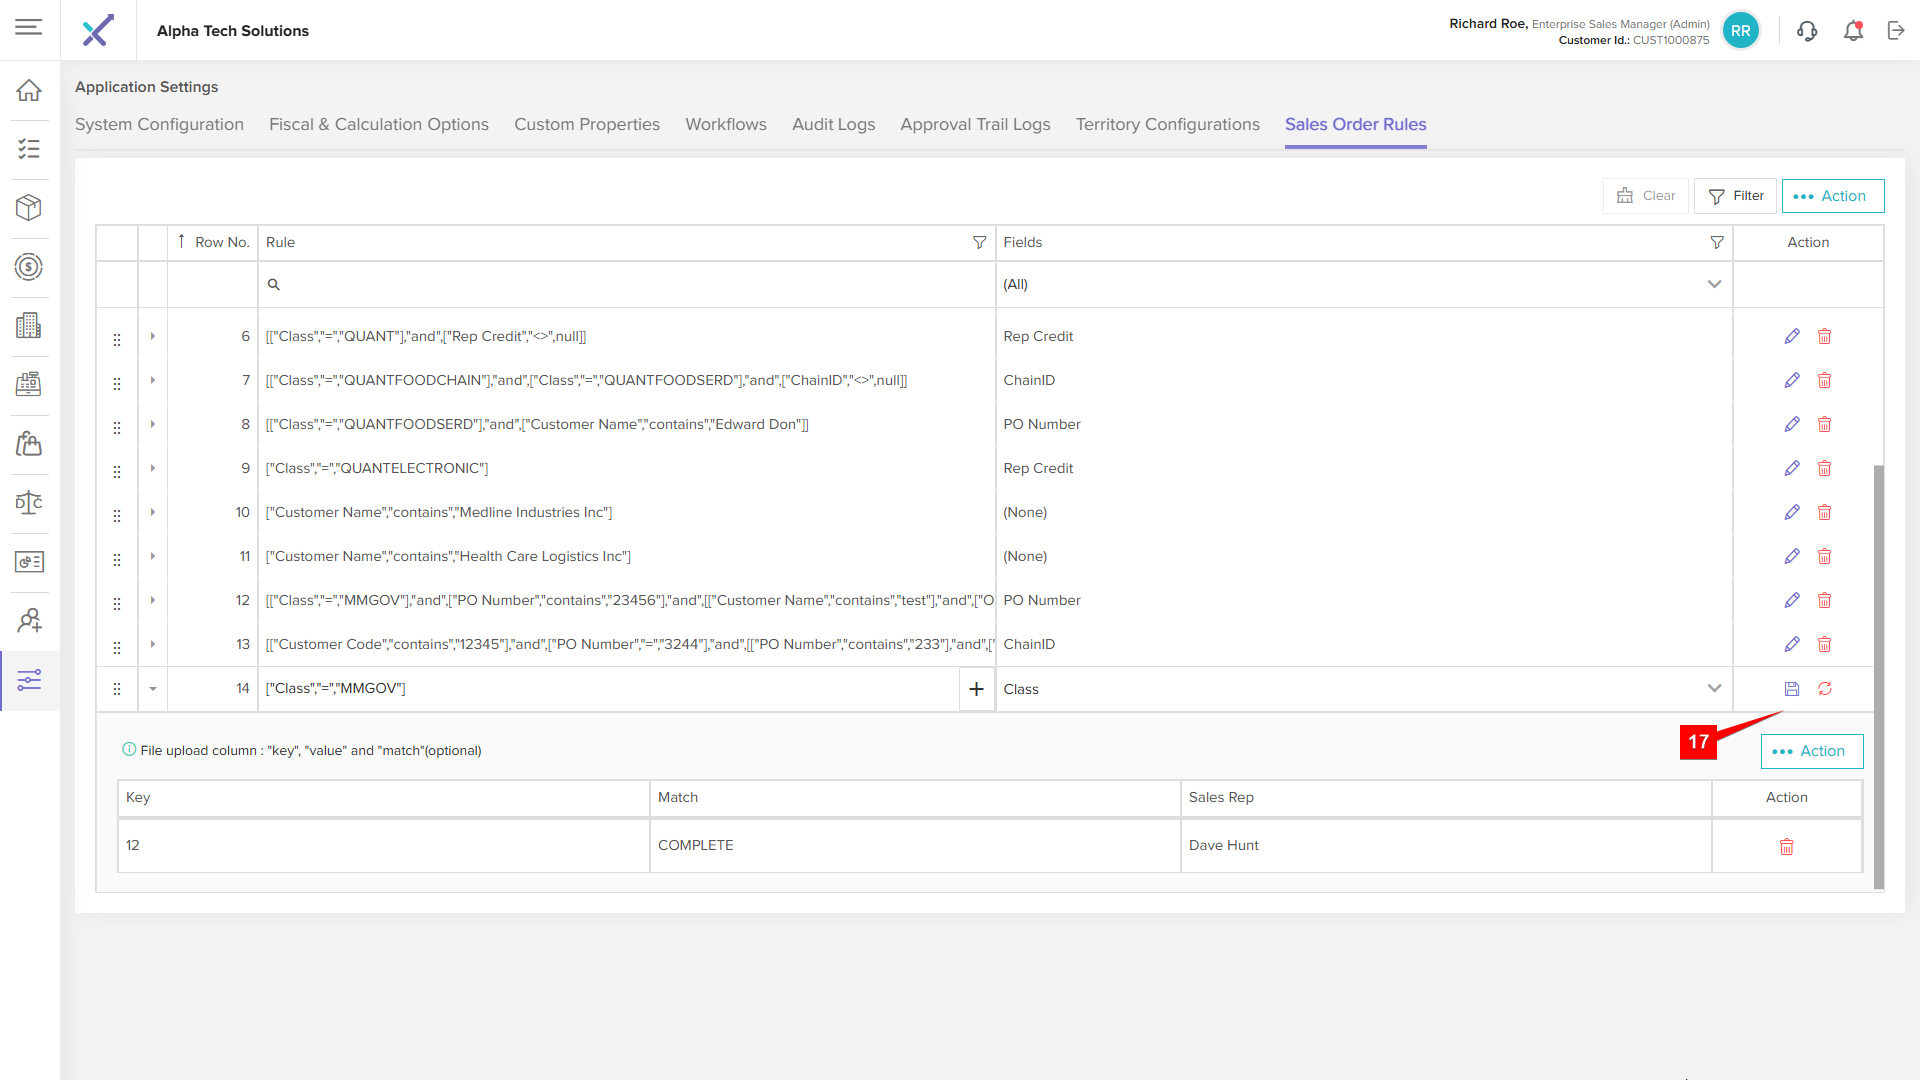This screenshot has height=1080, width=1920.
Task: Go to Home via sidebar house icon
Action: (x=29, y=90)
